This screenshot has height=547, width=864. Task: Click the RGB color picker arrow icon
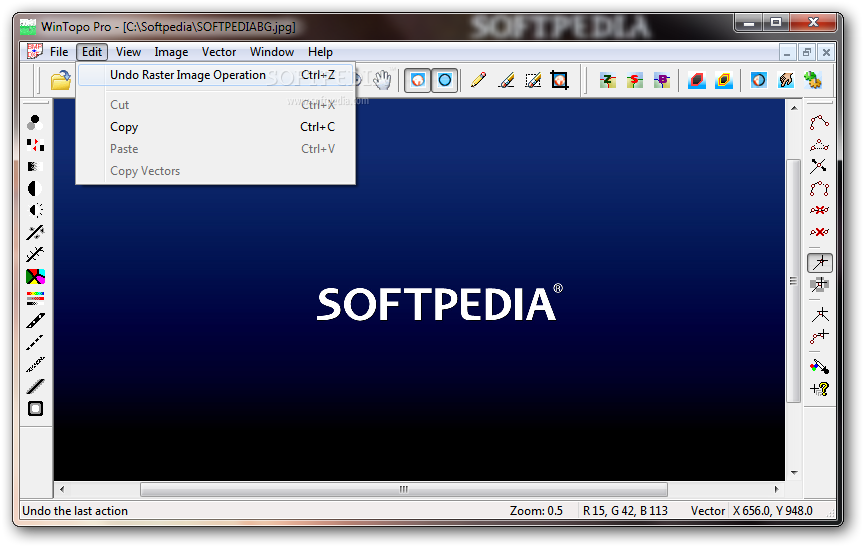(x=819, y=366)
